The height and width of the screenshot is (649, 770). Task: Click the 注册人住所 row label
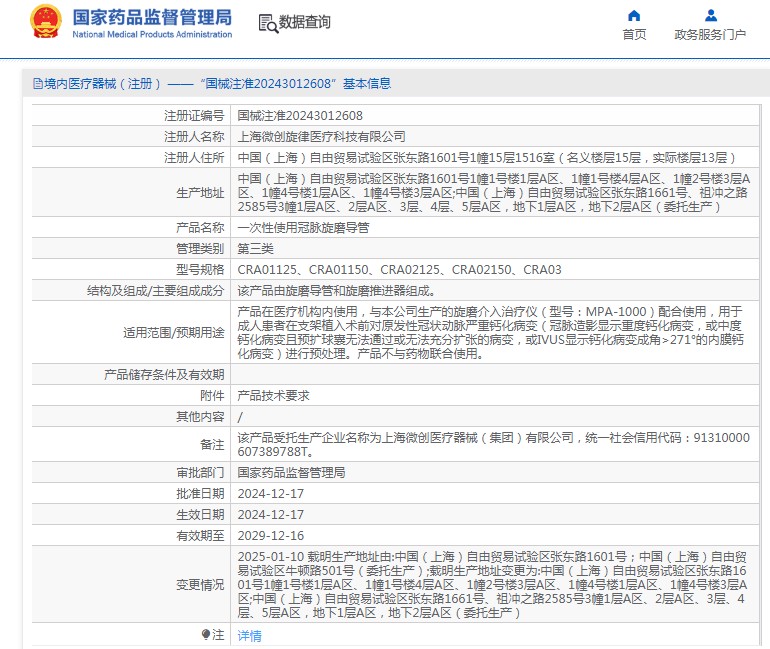(x=194, y=158)
